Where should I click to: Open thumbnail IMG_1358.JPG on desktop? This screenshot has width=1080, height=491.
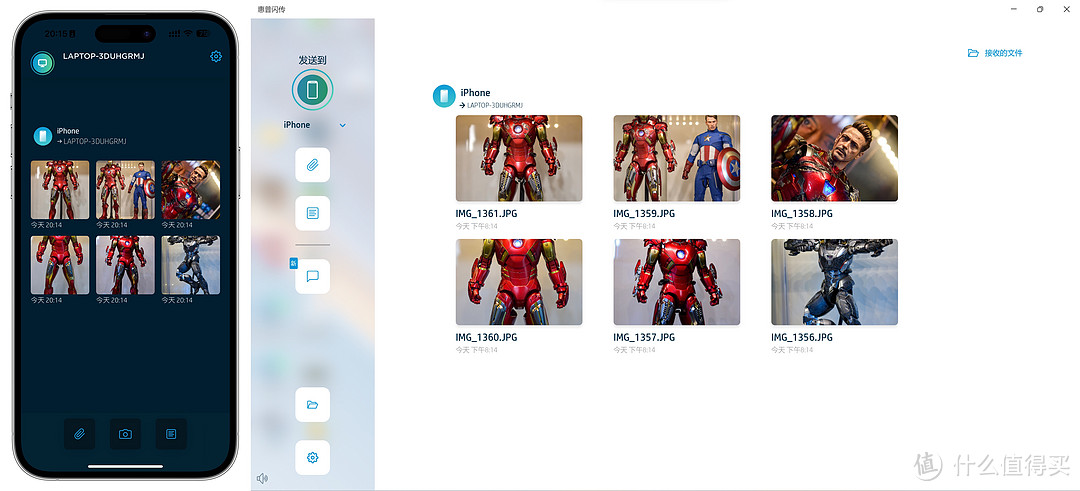tap(834, 158)
